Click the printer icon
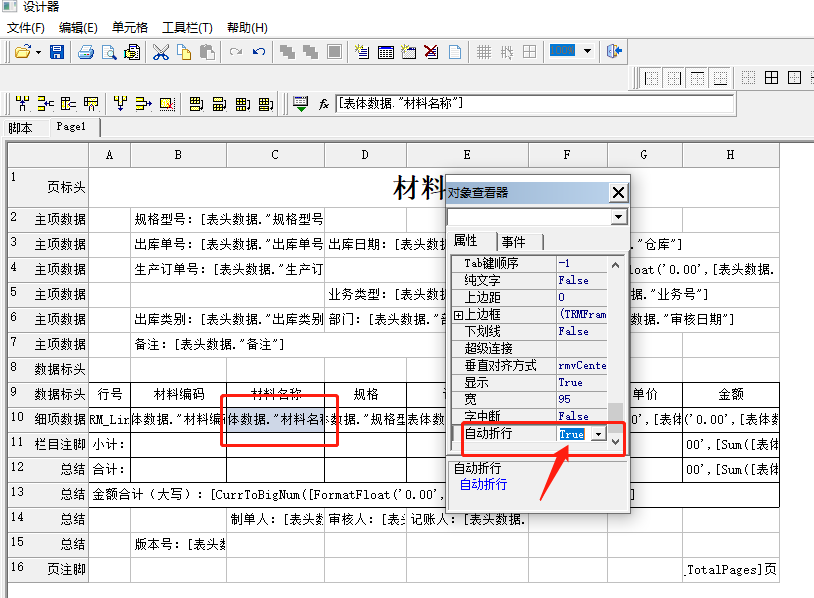The image size is (814, 598). tap(86, 51)
